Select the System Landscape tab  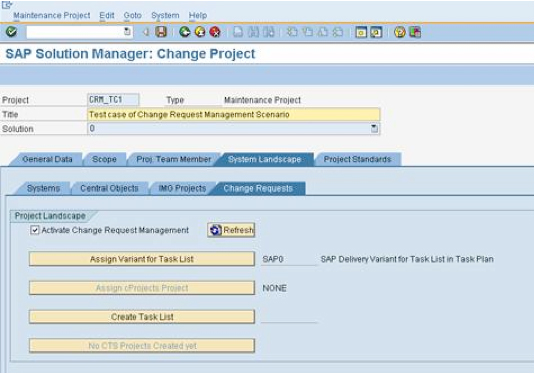pos(264,159)
